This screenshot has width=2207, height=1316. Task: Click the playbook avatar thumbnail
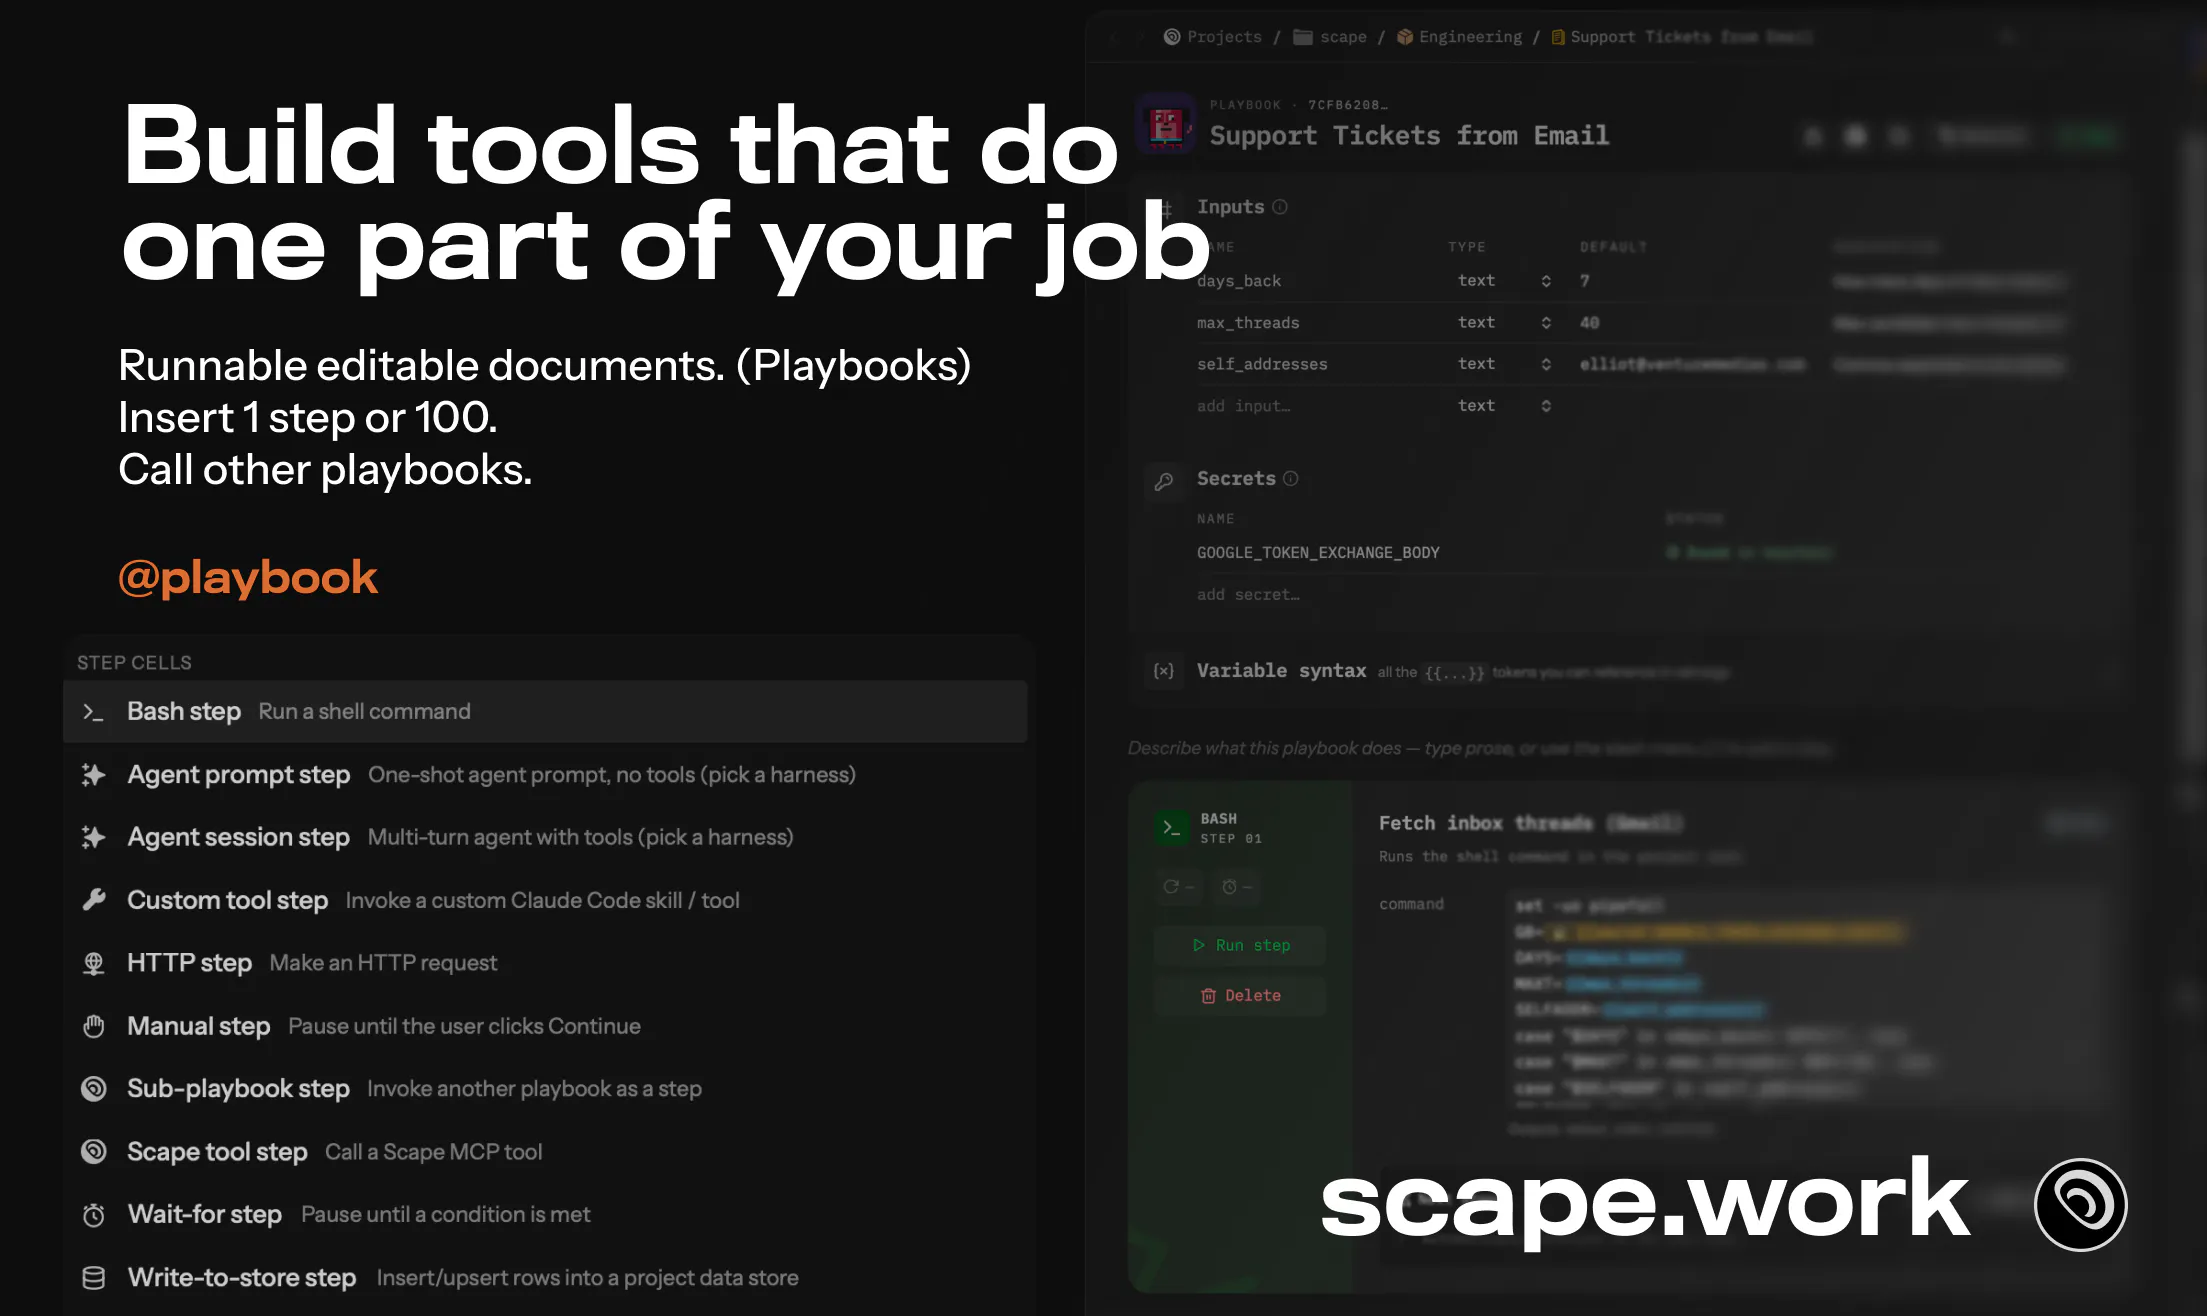(1166, 124)
